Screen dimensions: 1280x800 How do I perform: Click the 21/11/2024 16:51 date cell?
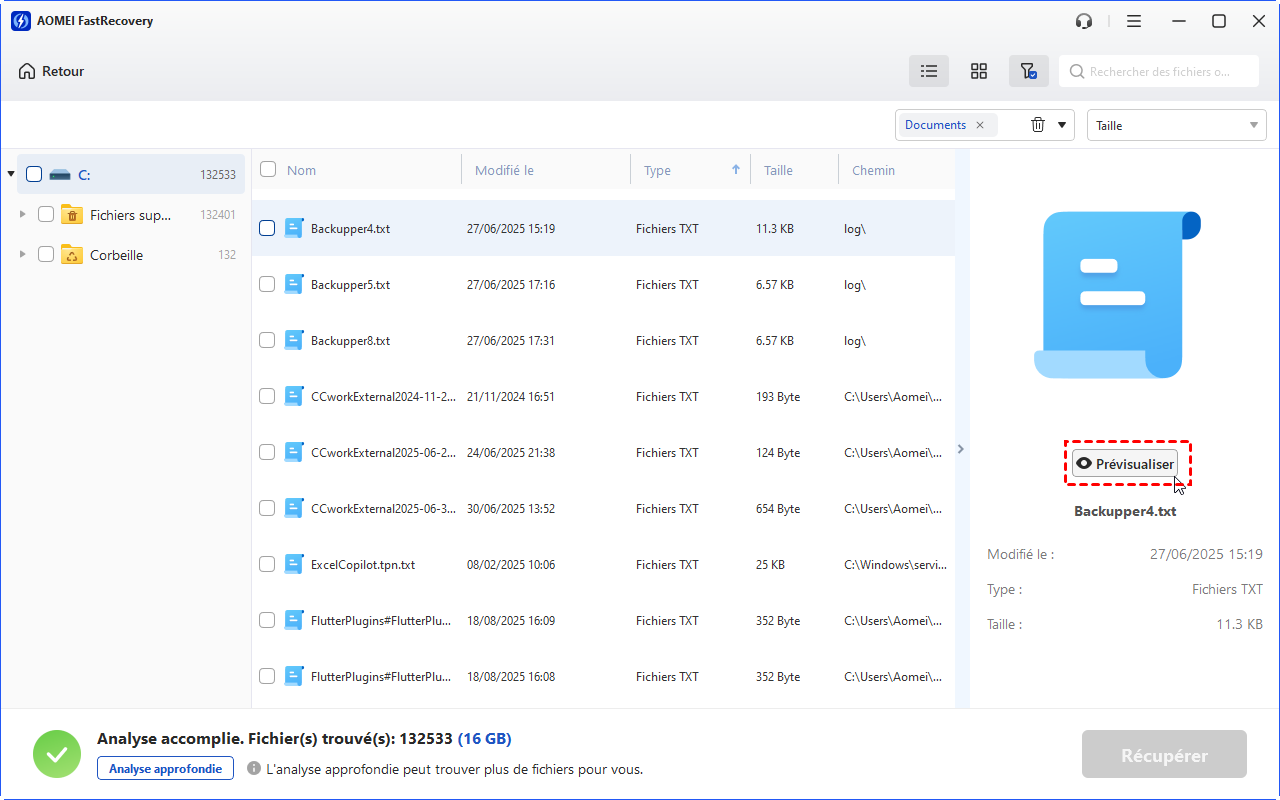point(511,397)
